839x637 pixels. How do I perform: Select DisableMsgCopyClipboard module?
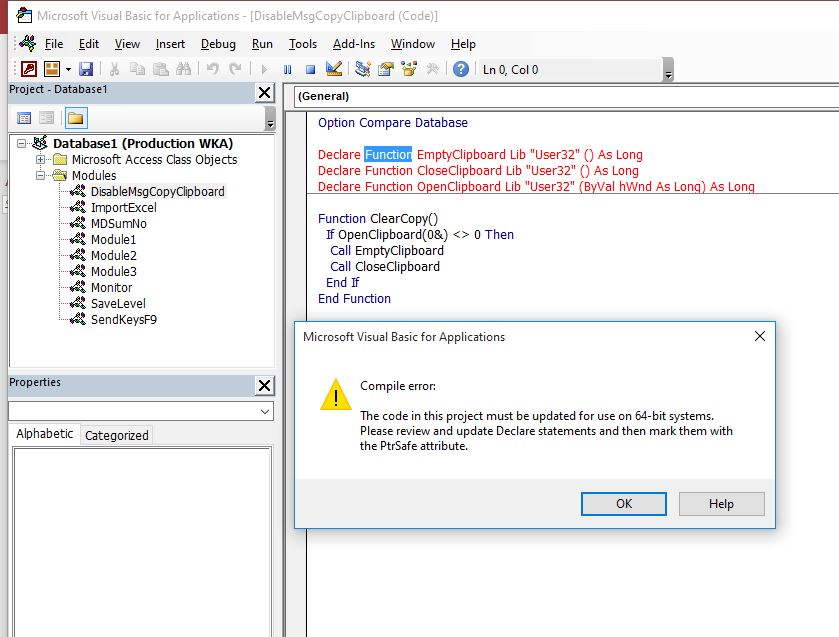[157, 192]
